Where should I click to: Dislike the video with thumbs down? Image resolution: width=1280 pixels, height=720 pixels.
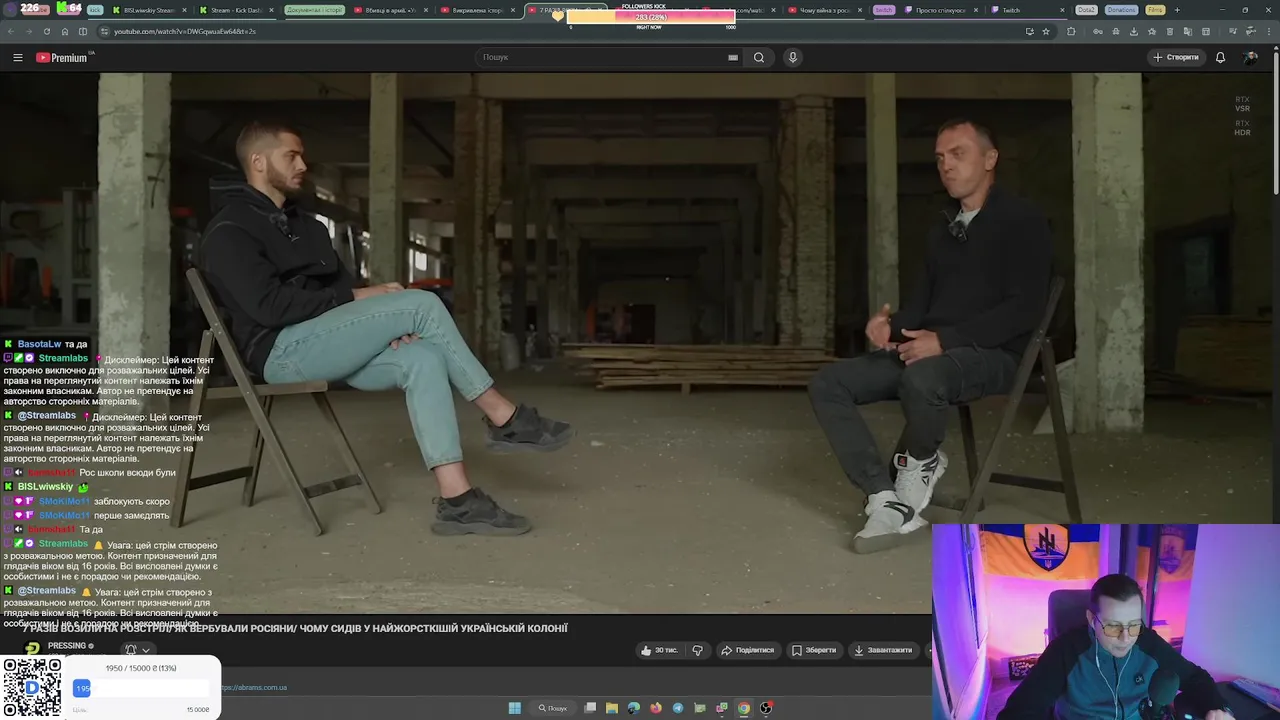click(x=697, y=650)
